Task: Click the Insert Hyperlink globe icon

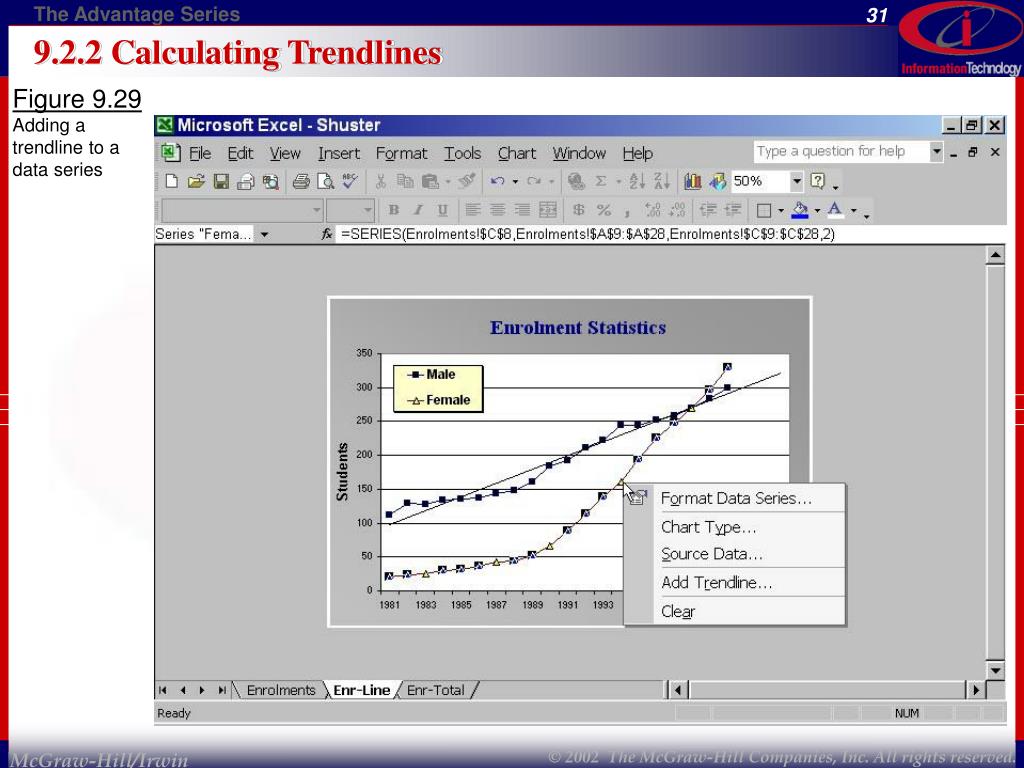Action: [x=576, y=182]
